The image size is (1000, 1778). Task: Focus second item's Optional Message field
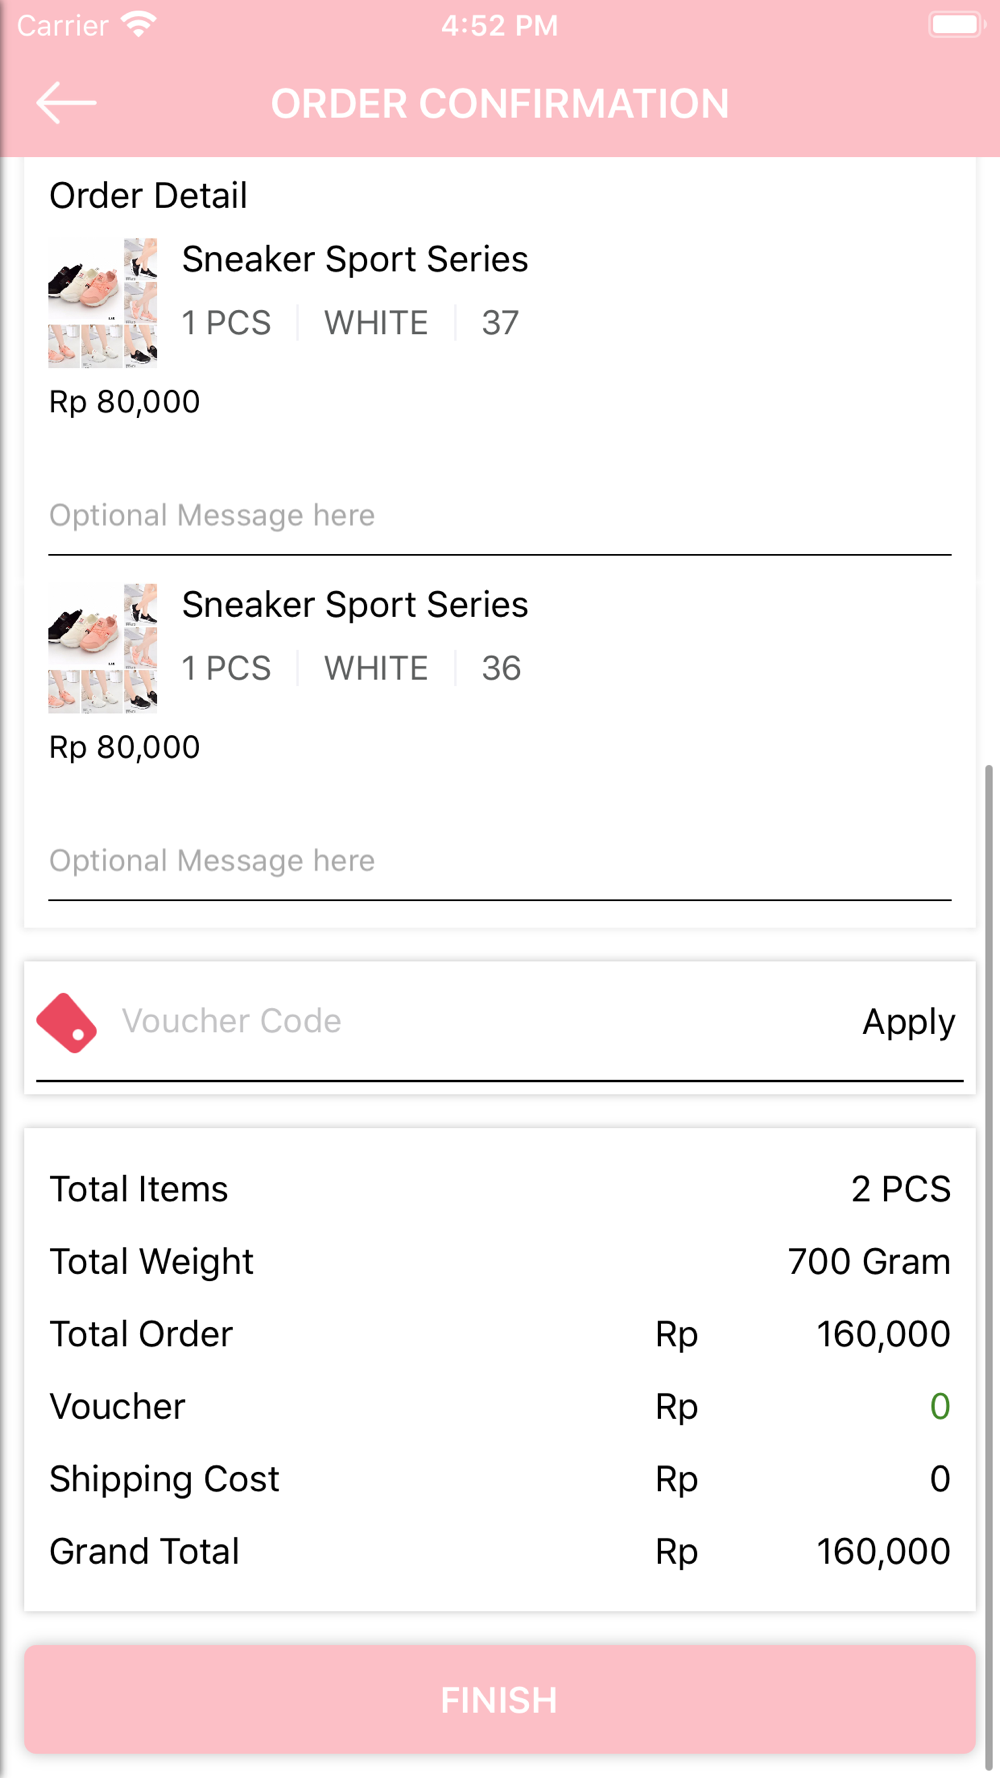(x=499, y=861)
